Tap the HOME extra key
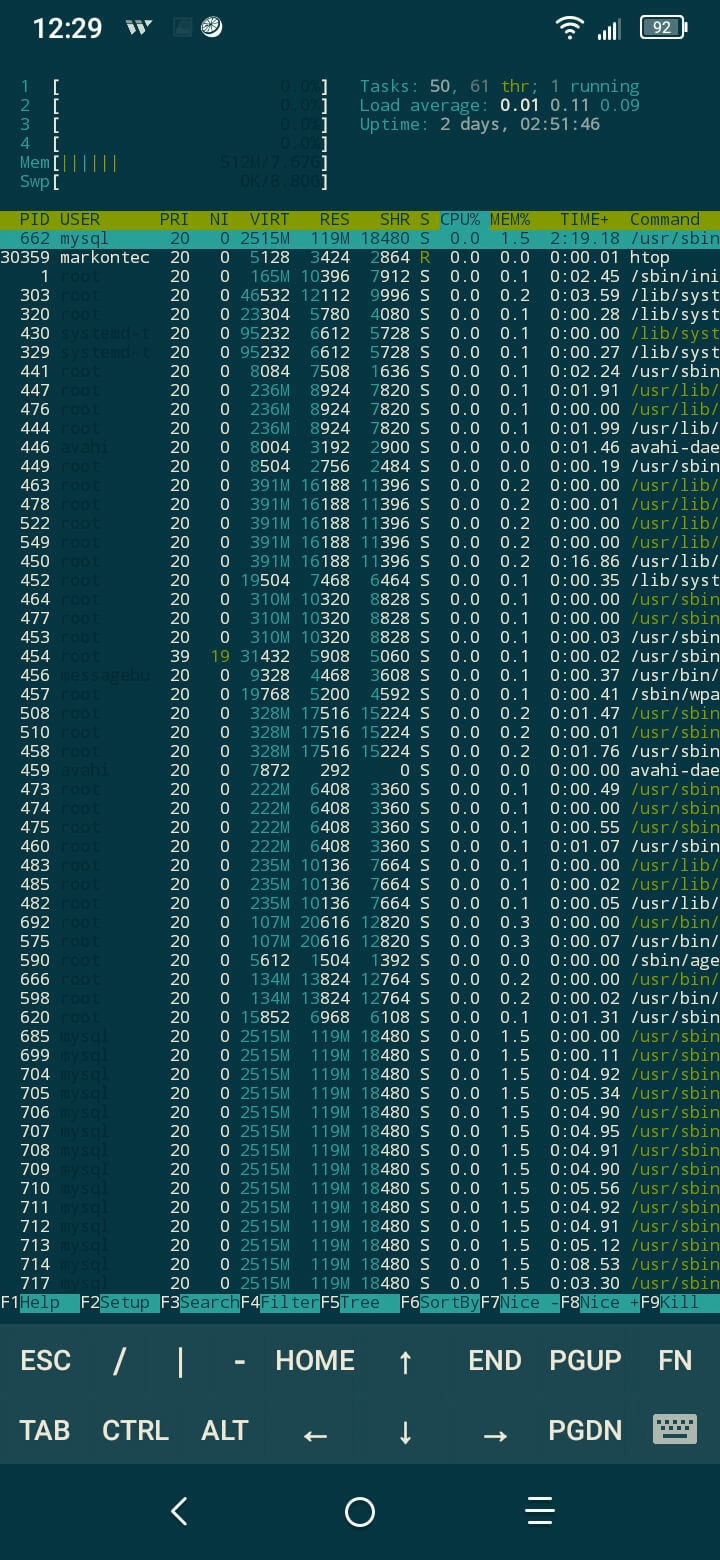Screen dimensions: 720x1560 pos(315,1360)
